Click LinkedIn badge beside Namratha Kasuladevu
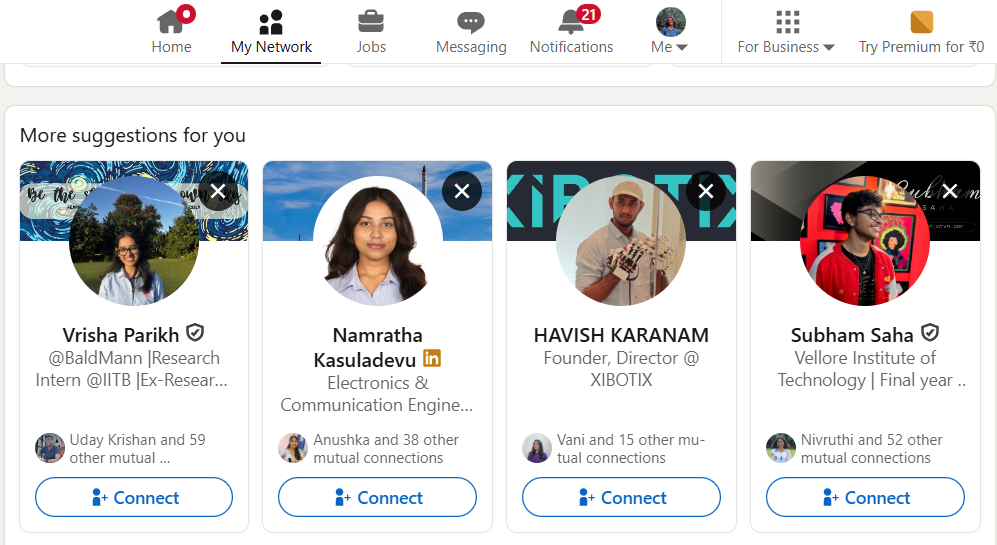This screenshot has width=997, height=545. (432, 358)
